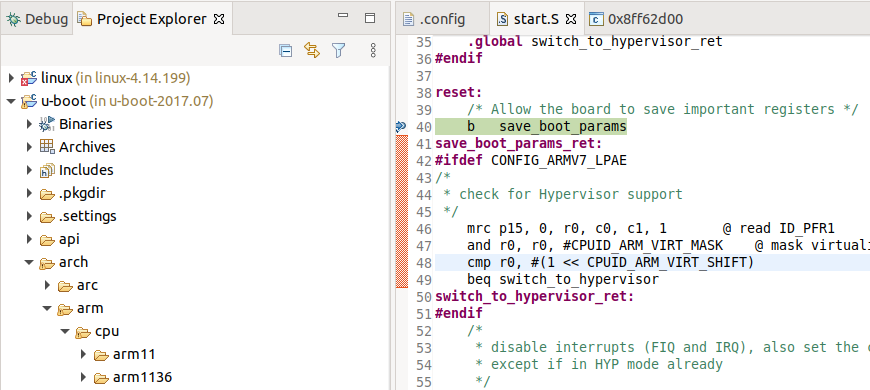Expand the arm1136 folder
Viewport: 870px width, 390px height.
[84, 378]
